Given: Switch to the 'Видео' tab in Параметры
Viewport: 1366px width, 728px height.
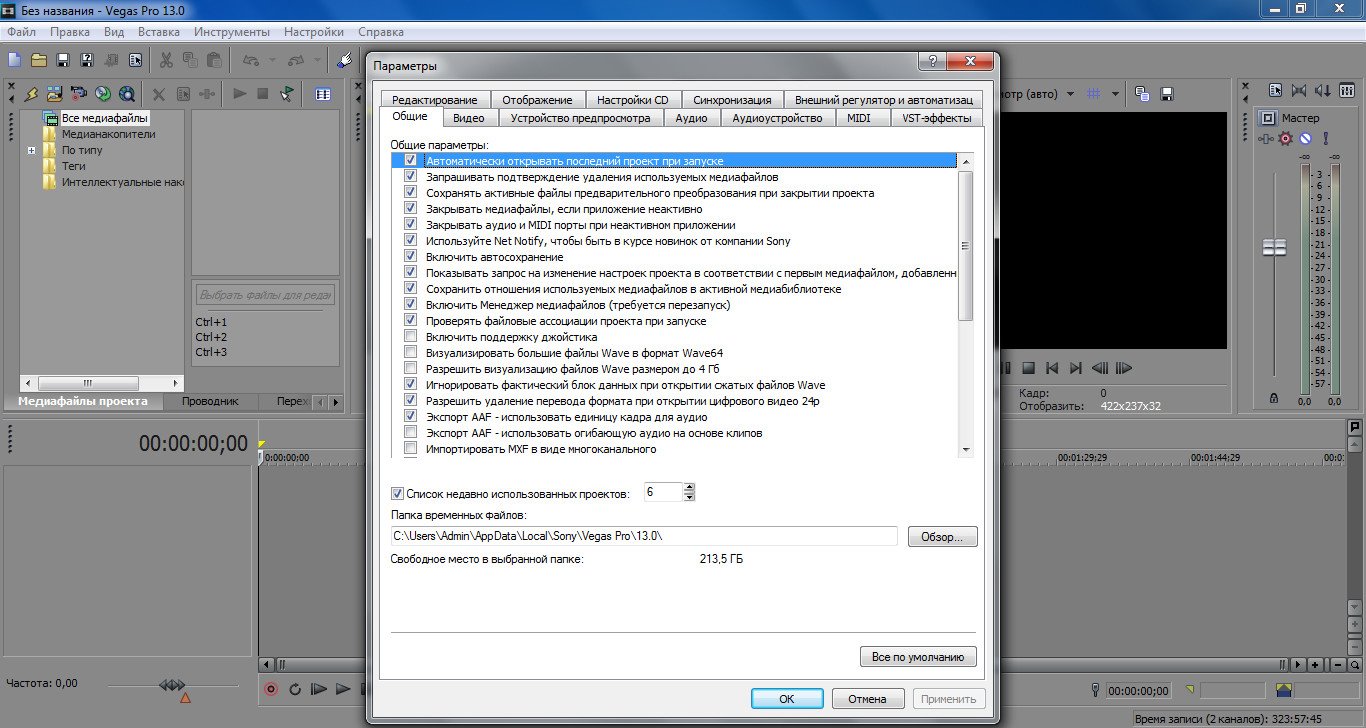Looking at the screenshot, I should coord(468,118).
